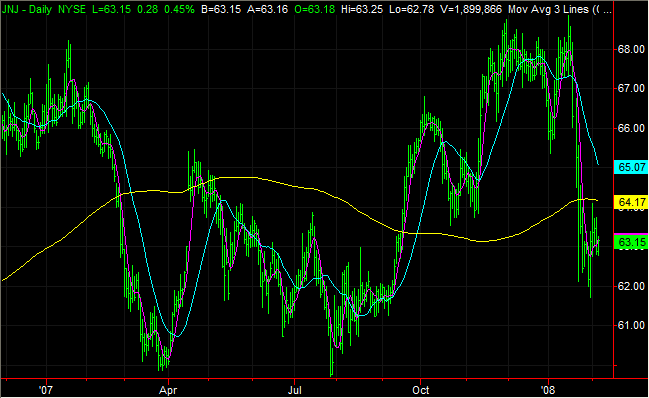Click the B=63.15 bid price readout

221,9
